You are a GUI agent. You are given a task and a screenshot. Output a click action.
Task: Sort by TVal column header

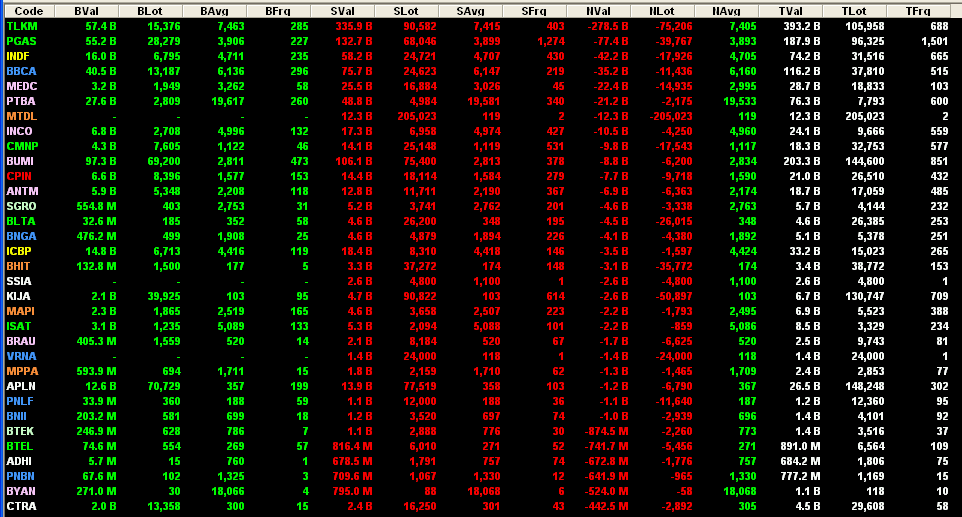click(x=790, y=11)
